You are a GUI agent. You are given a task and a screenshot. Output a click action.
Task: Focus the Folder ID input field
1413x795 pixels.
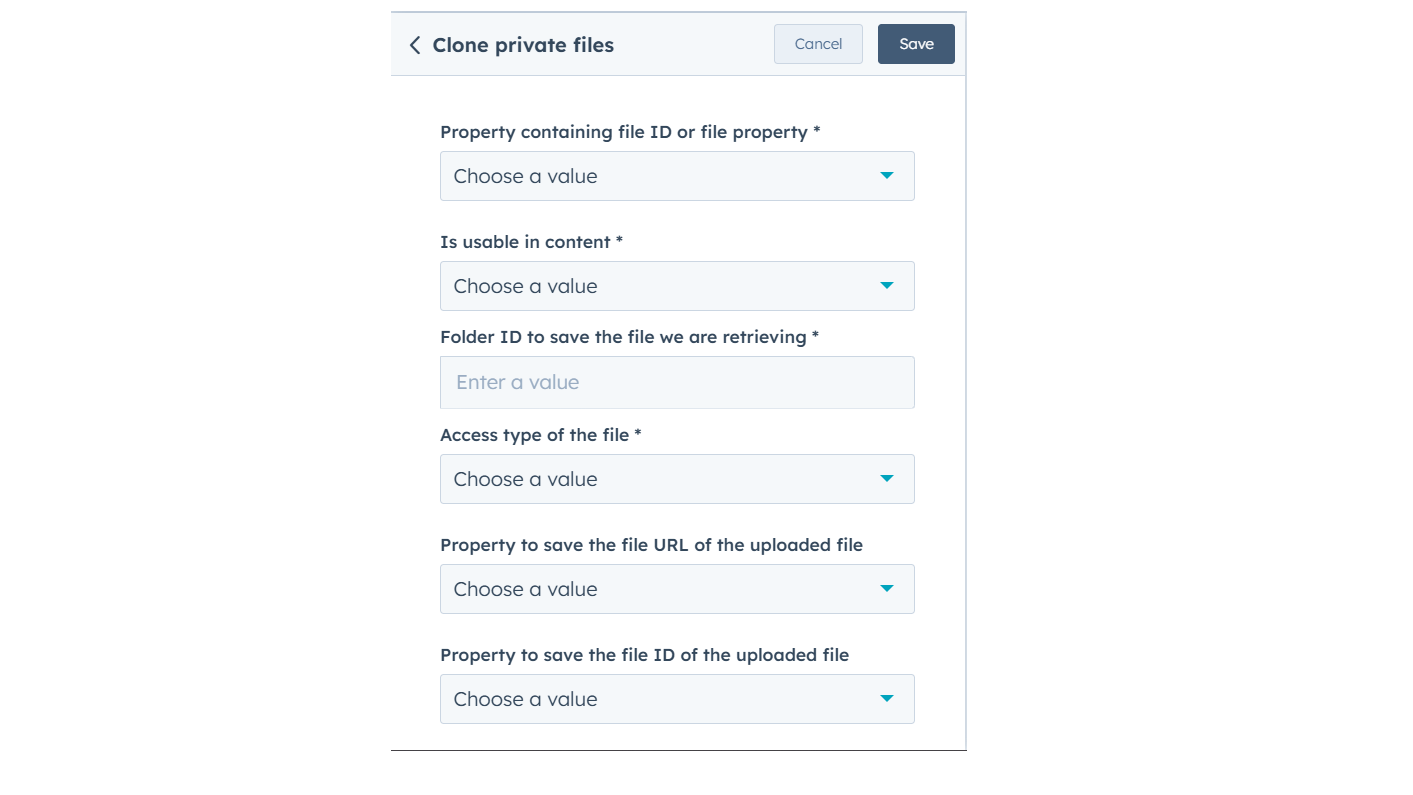(677, 382)
